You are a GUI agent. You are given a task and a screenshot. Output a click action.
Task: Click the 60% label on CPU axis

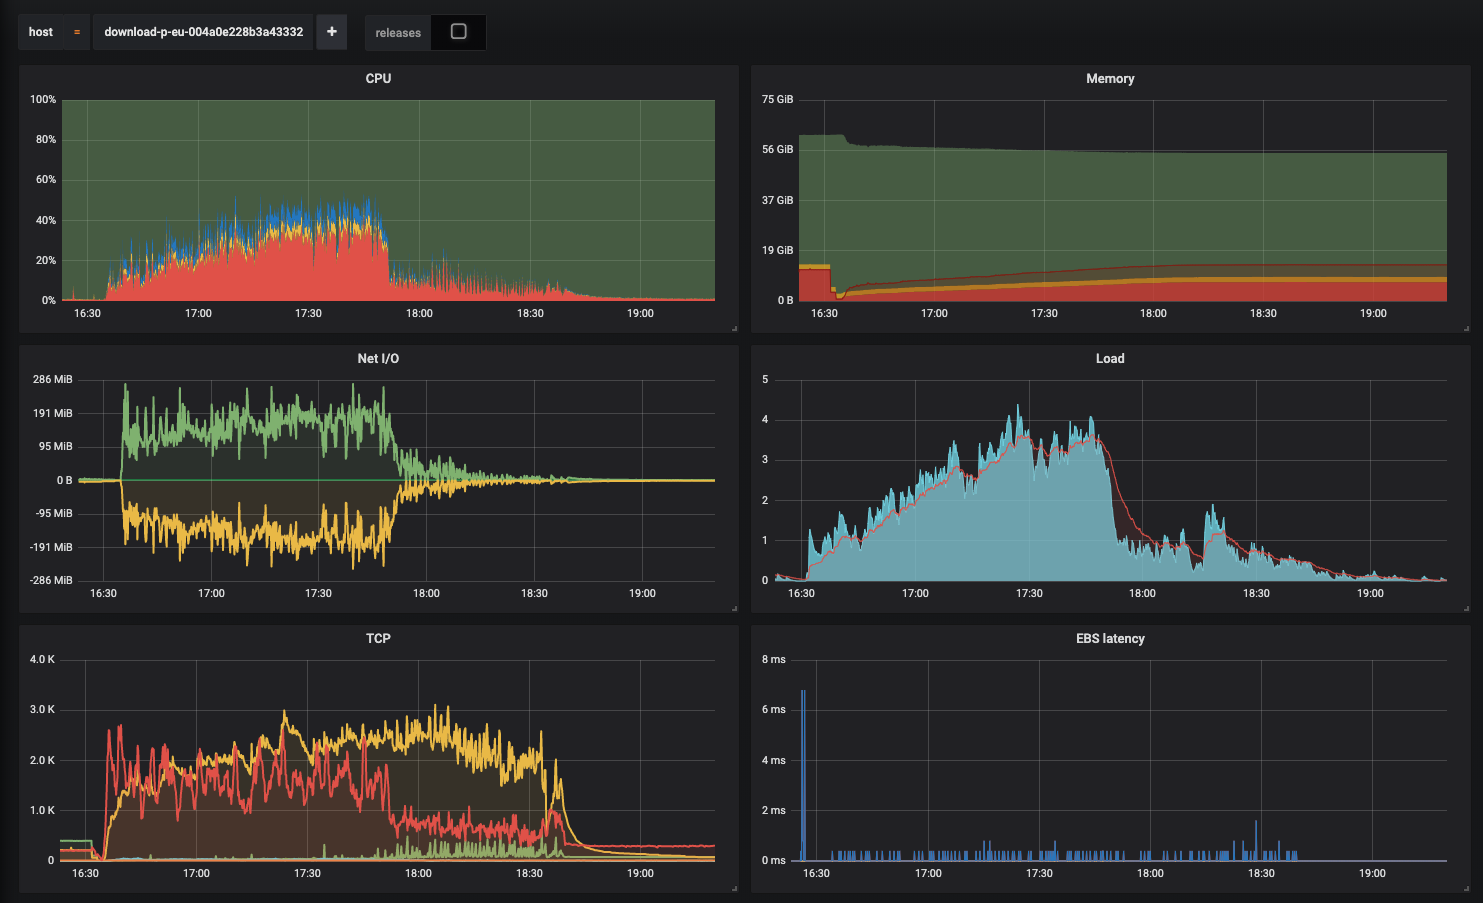pyautogui.click(x=46, y=180)
